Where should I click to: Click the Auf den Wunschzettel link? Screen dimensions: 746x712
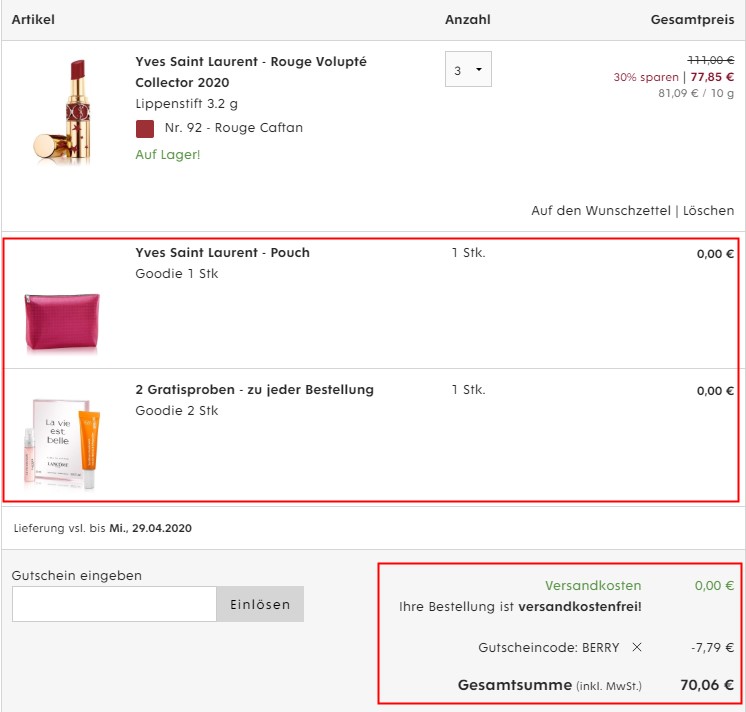(601, 211)
